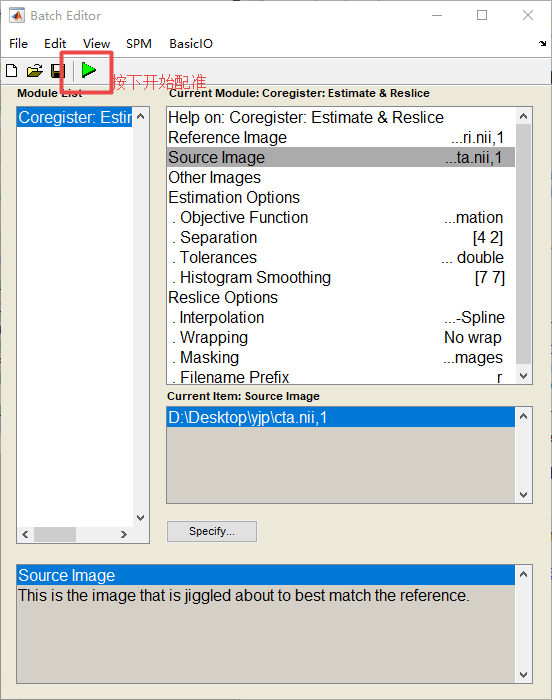The width and height of the screenshot is (552, 700).
Task: Open the File menu
Action: [18, 44]
